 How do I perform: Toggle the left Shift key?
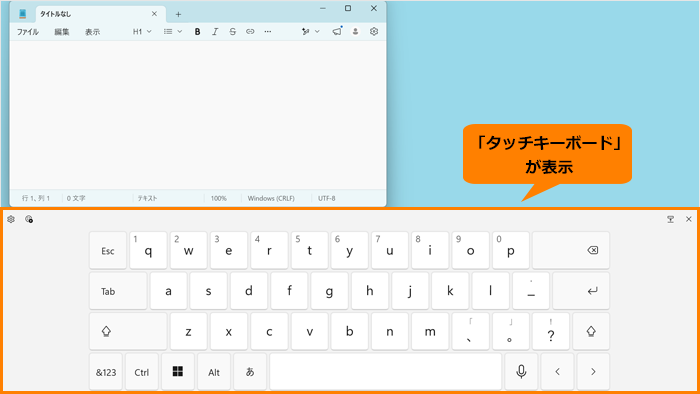point(128,331)
